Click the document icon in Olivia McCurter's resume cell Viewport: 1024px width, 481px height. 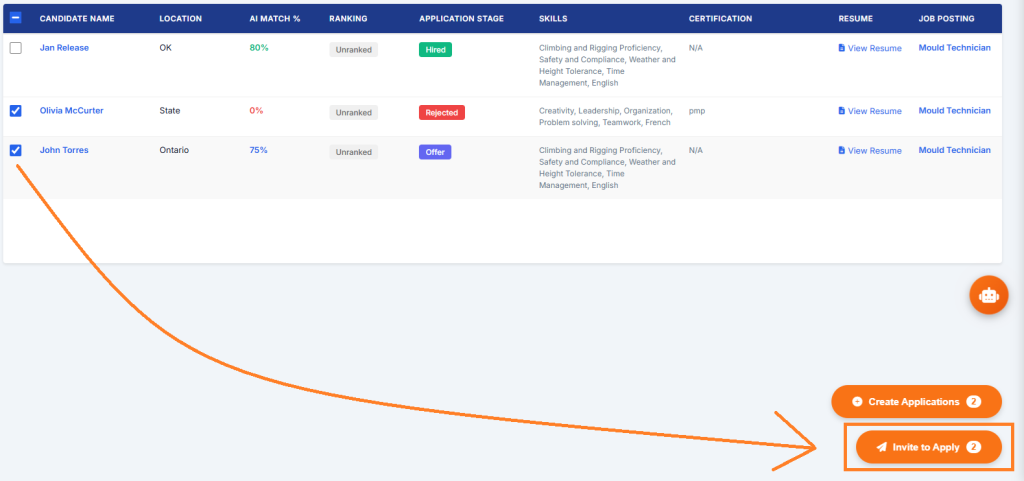(842, 111)
